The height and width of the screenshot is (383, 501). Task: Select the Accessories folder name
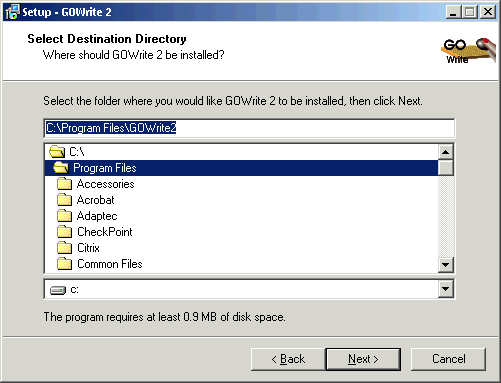(x=105, y=184)
